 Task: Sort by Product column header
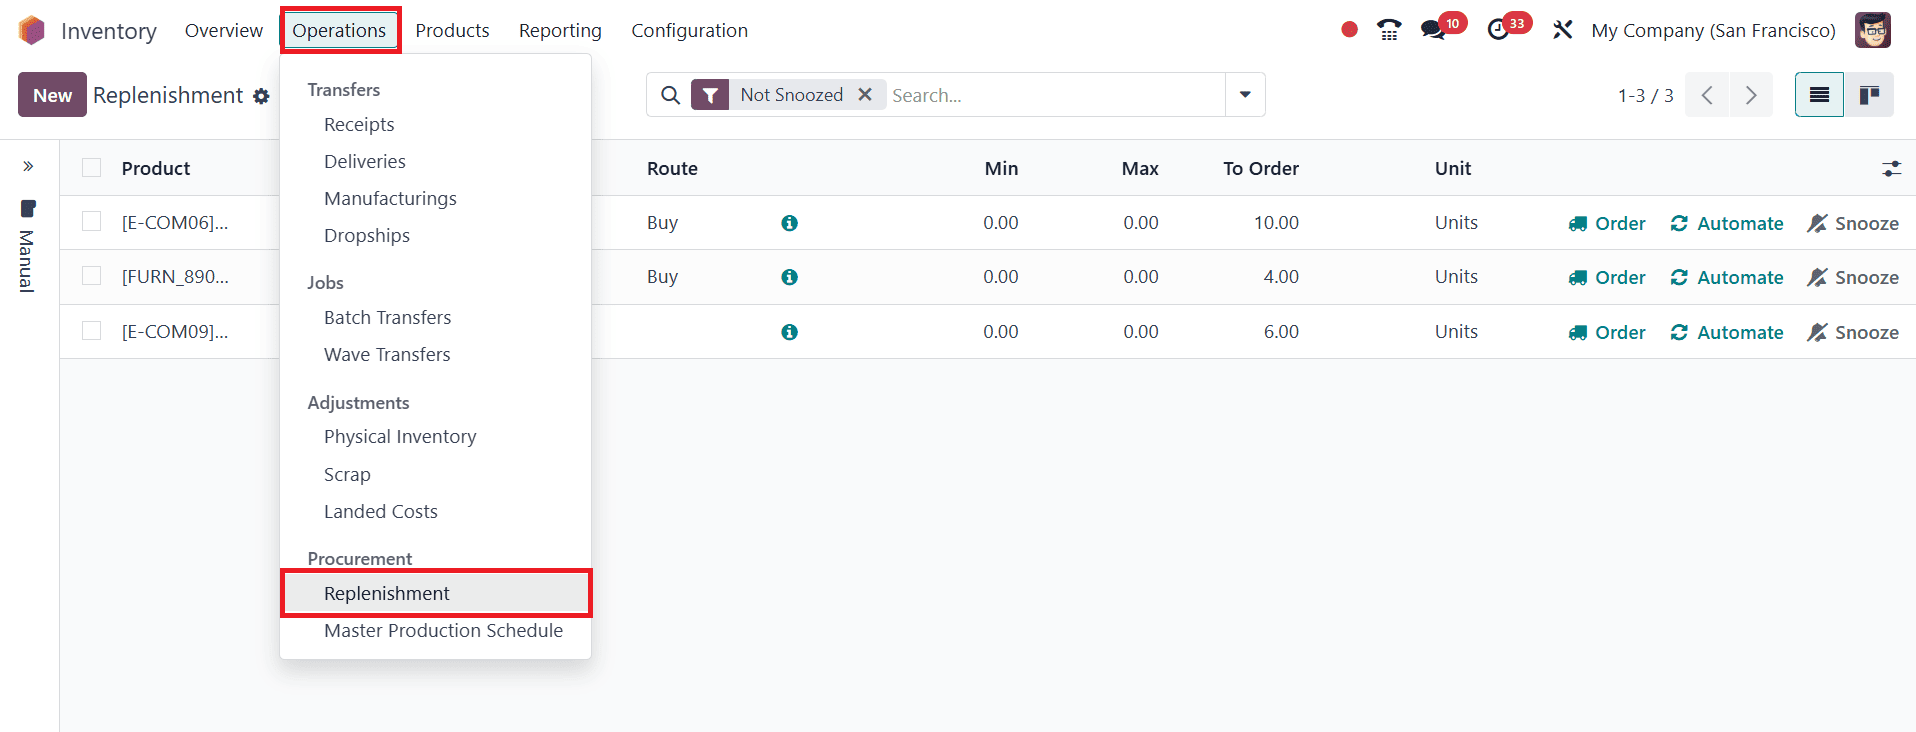[156, 168]
